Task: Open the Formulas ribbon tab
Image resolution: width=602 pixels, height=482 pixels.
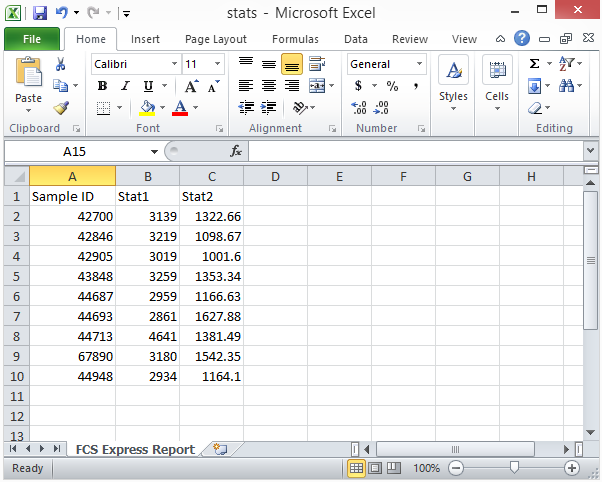Action: 294,39
